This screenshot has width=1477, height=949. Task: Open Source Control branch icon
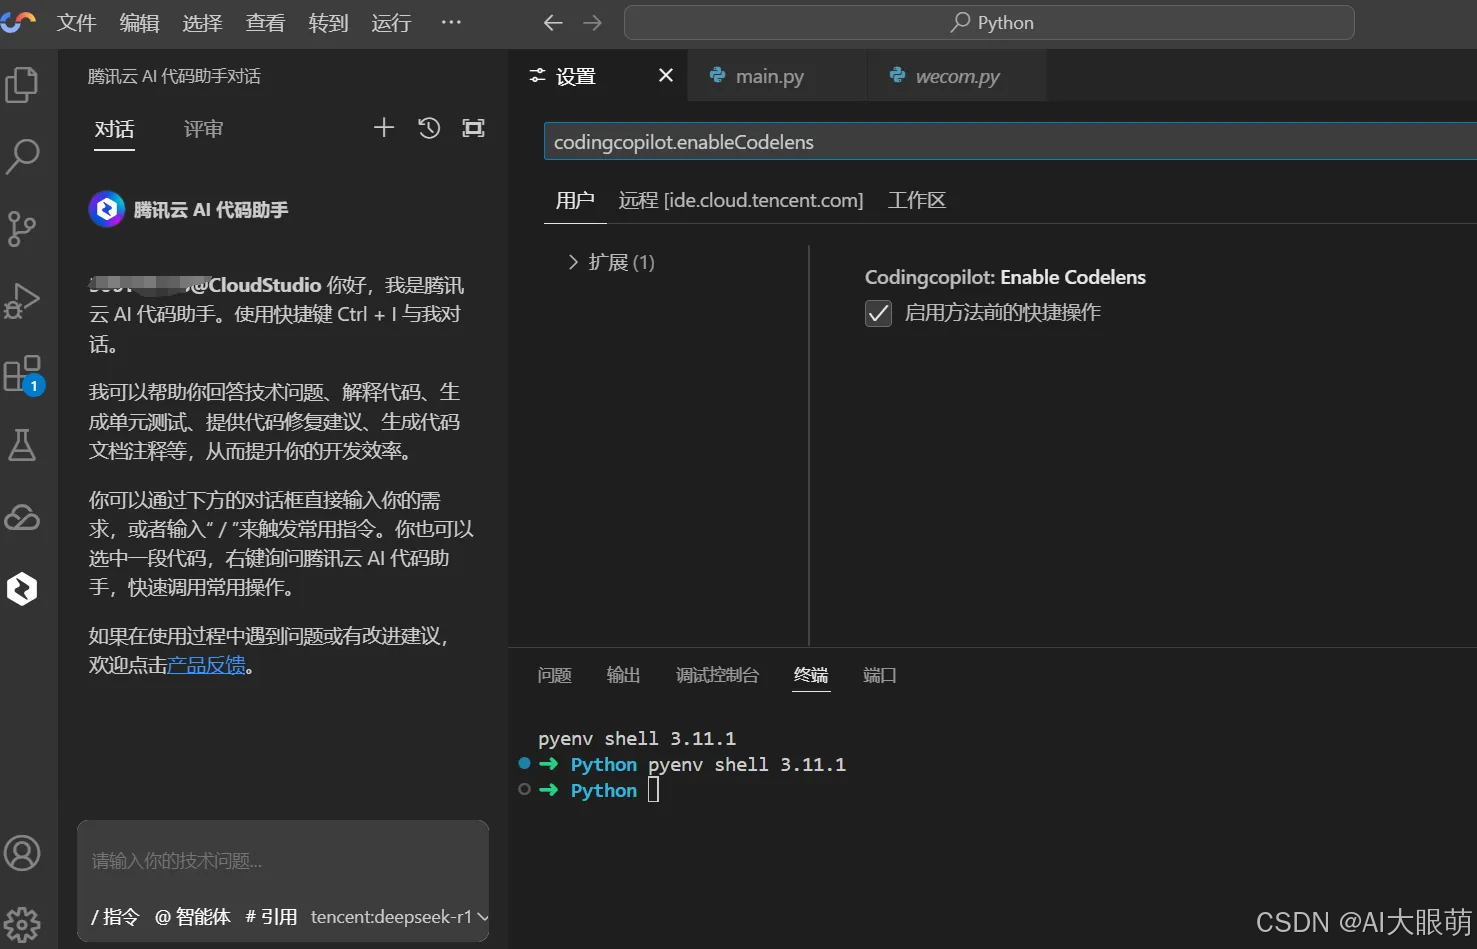pyautogui.click(x=22, y=229)
